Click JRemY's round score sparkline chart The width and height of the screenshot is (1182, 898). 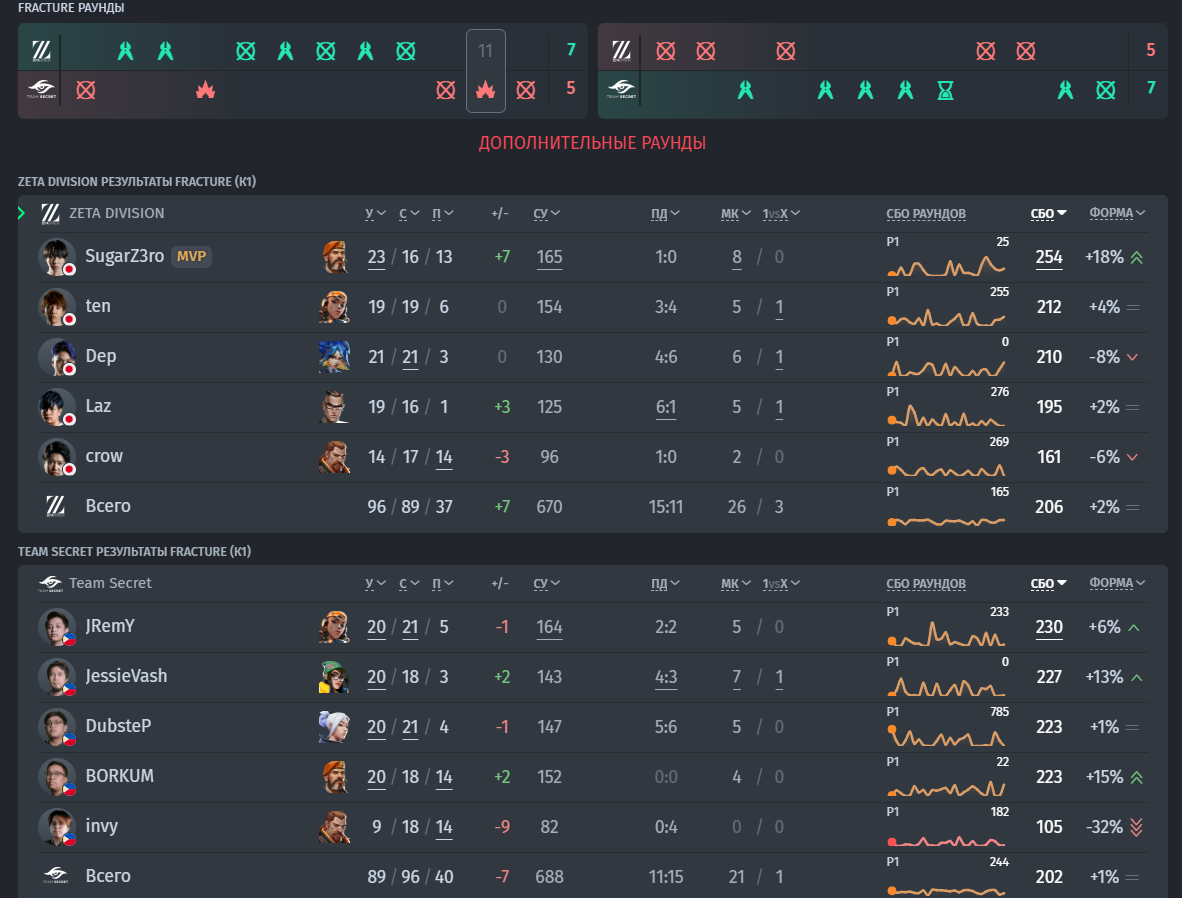click(x=947, y=633)
